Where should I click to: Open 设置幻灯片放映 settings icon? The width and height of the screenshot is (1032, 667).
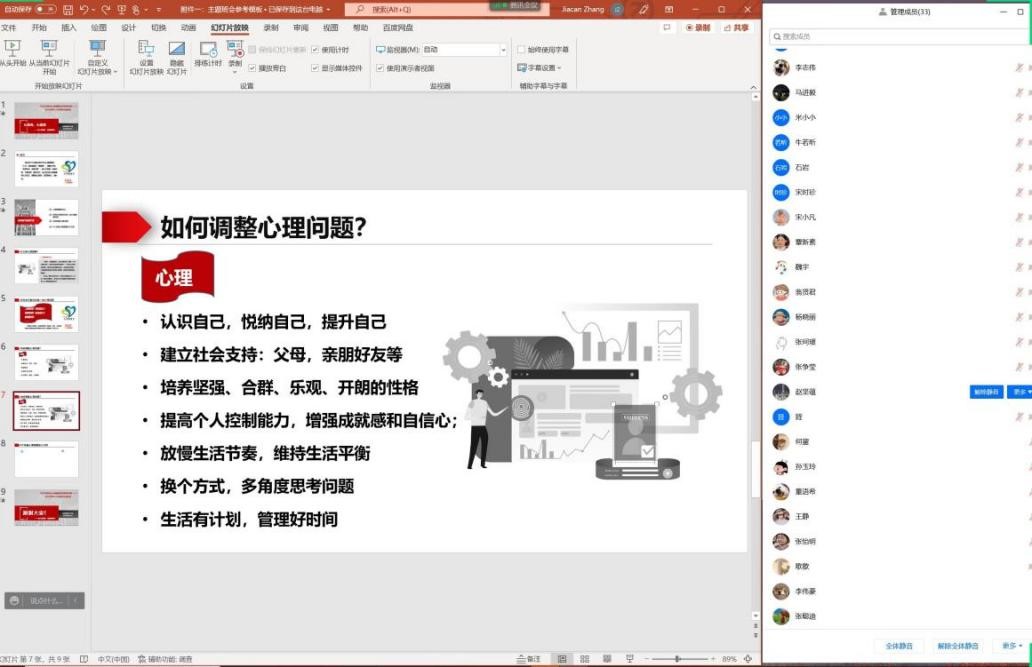[146, 51]
